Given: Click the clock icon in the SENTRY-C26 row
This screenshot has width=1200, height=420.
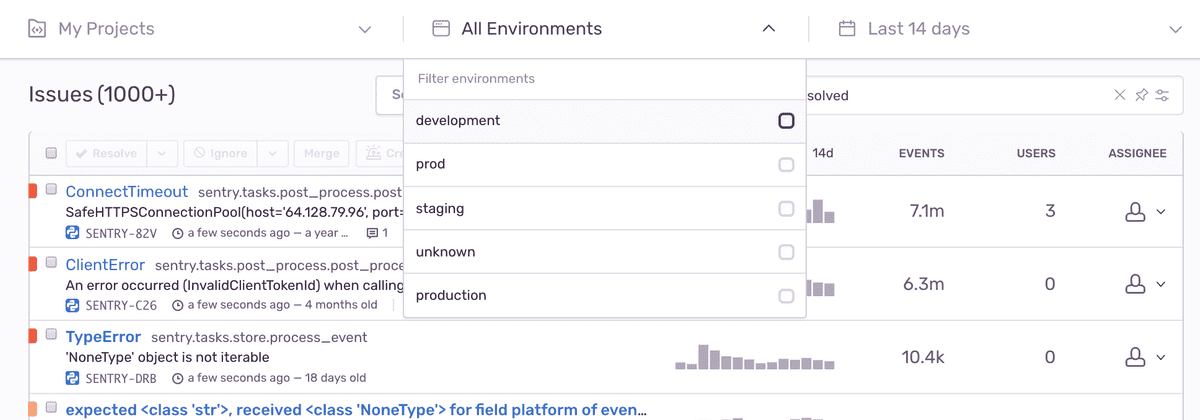Looking at the screenshot, I should [178, 306].
